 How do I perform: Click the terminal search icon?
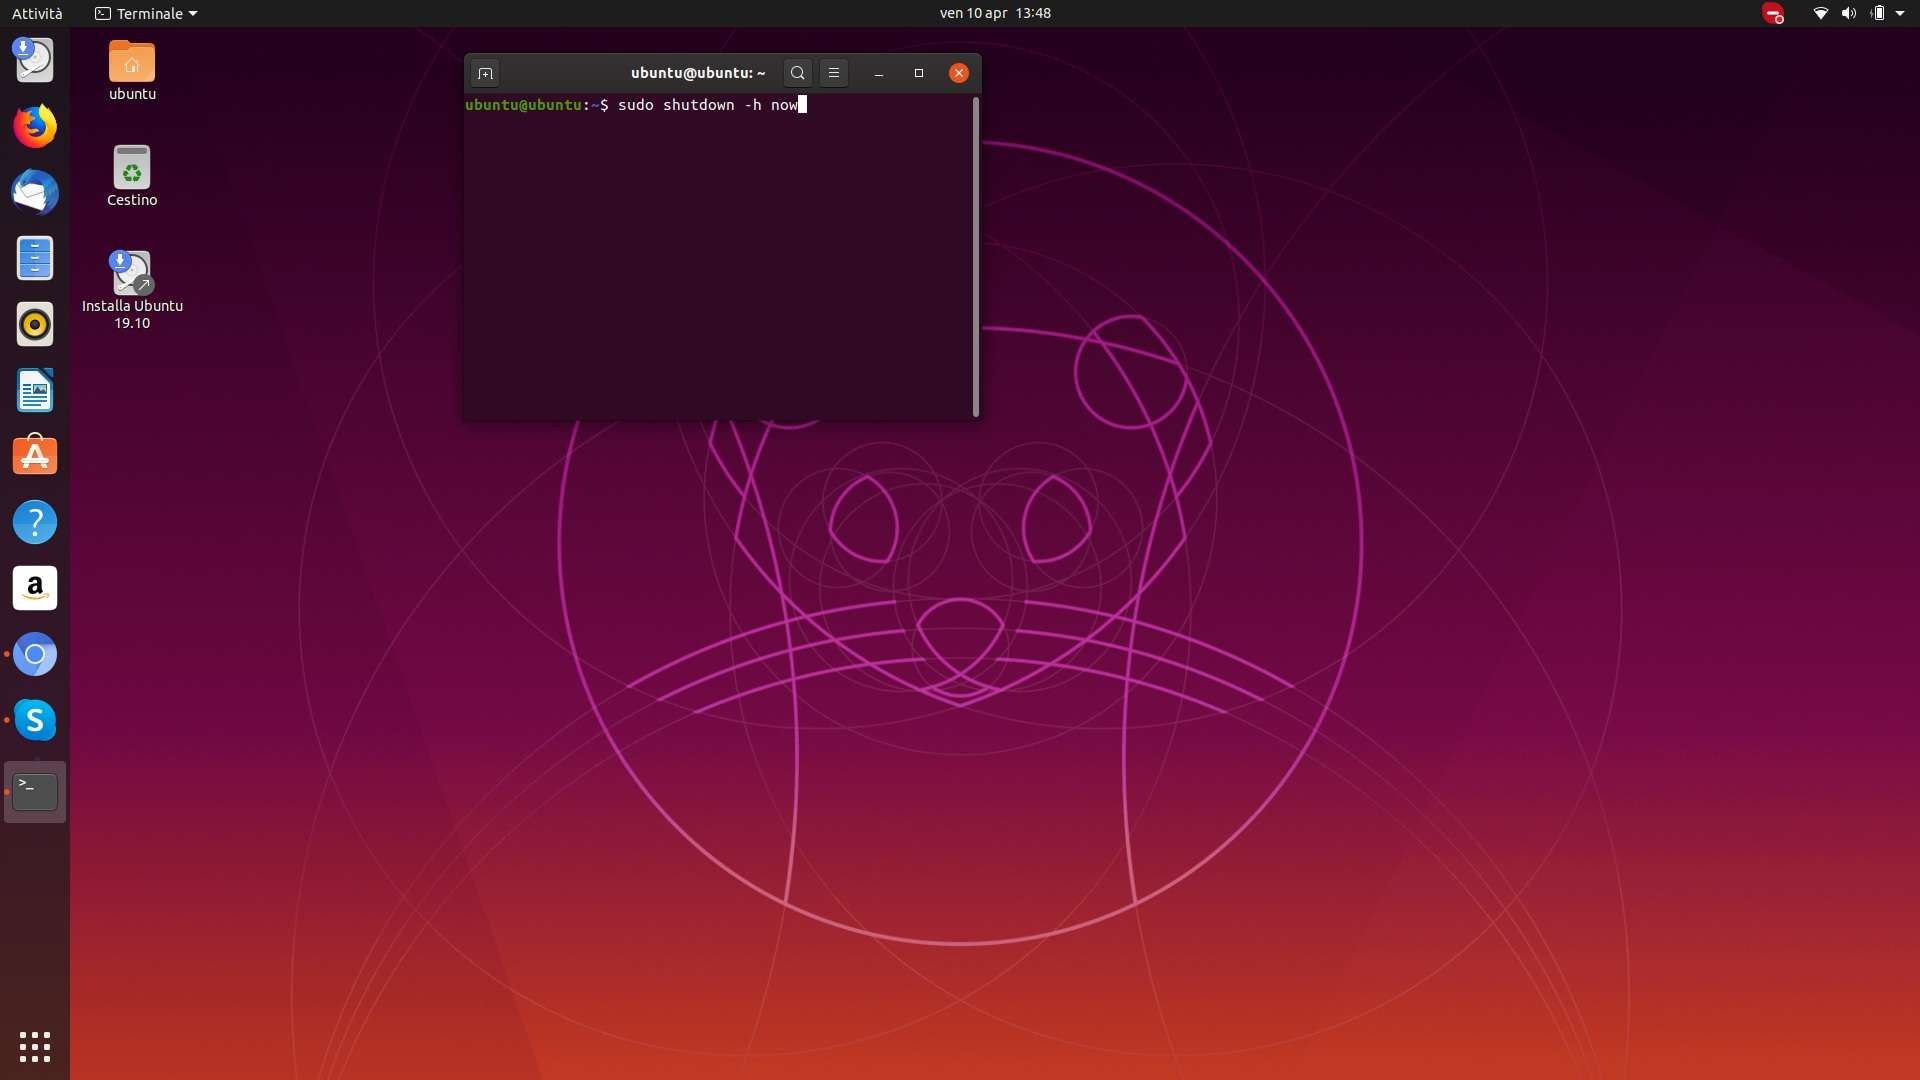[x=797, y=73]
